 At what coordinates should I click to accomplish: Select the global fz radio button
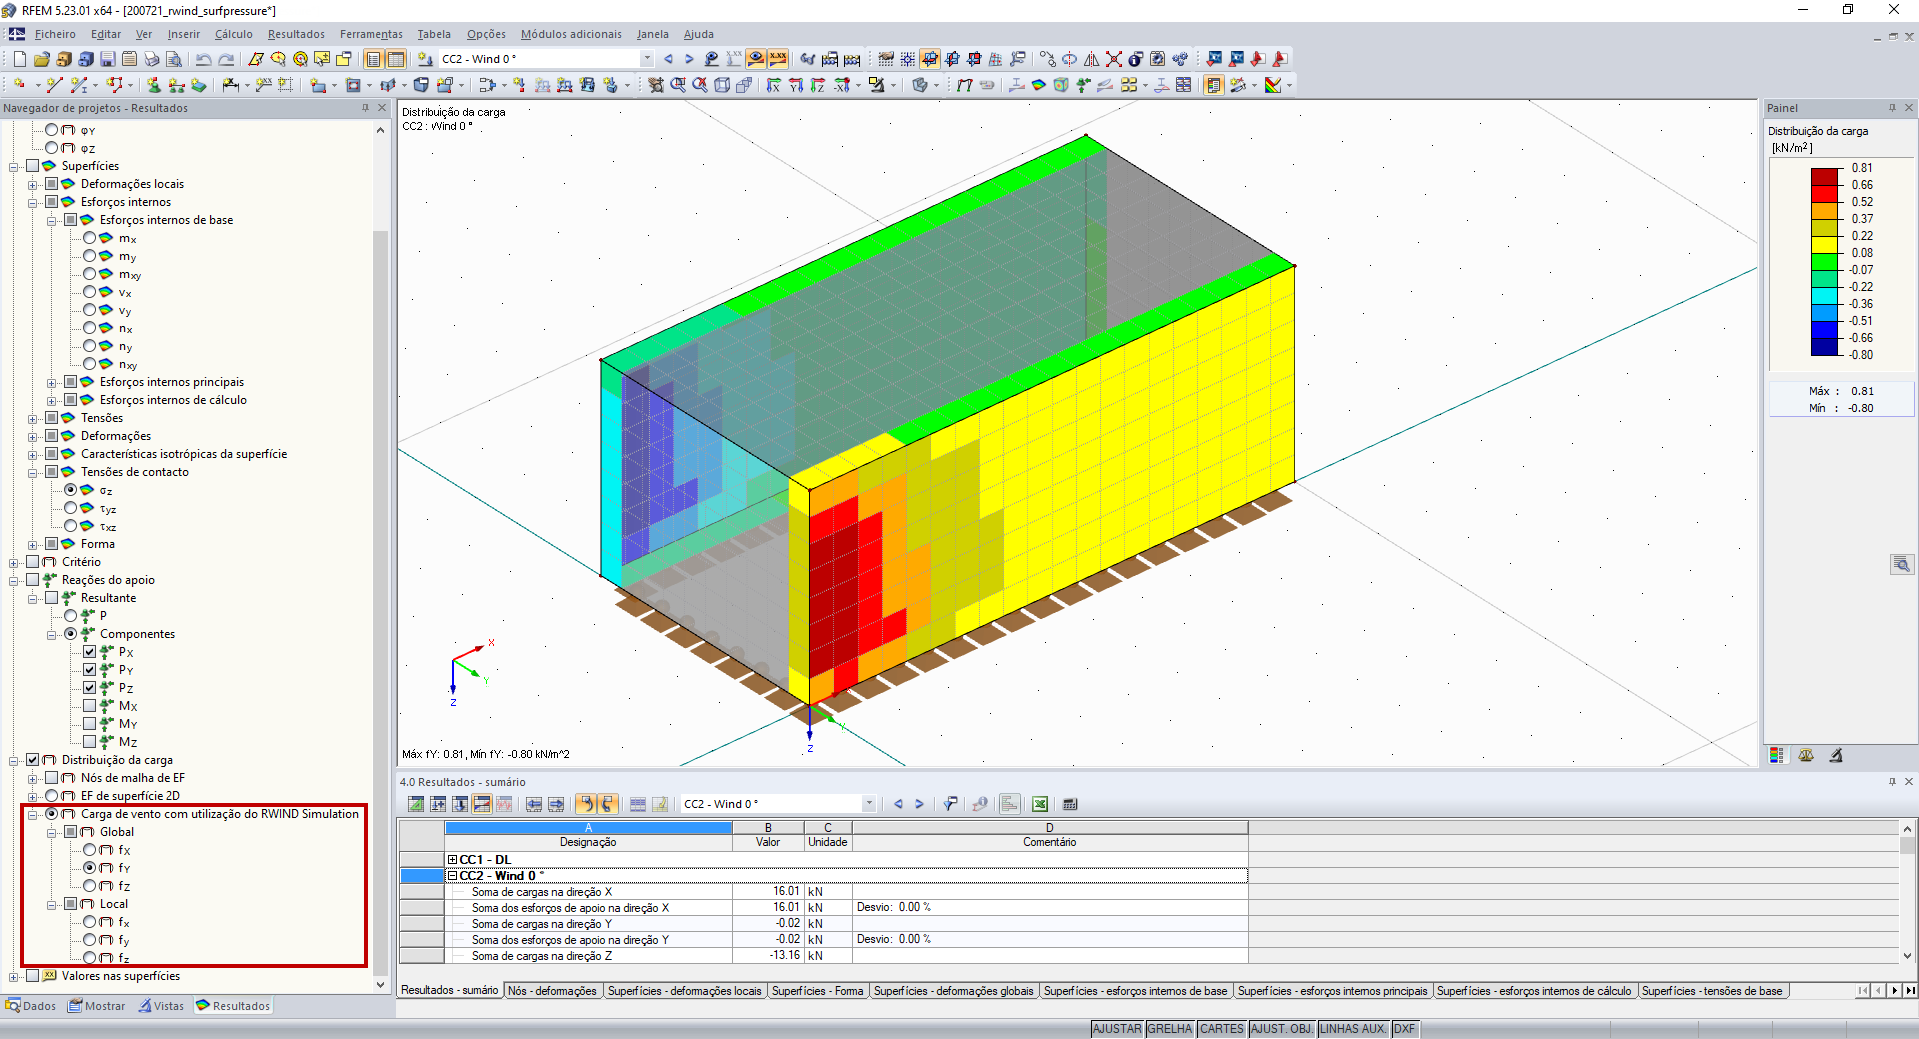90,886
